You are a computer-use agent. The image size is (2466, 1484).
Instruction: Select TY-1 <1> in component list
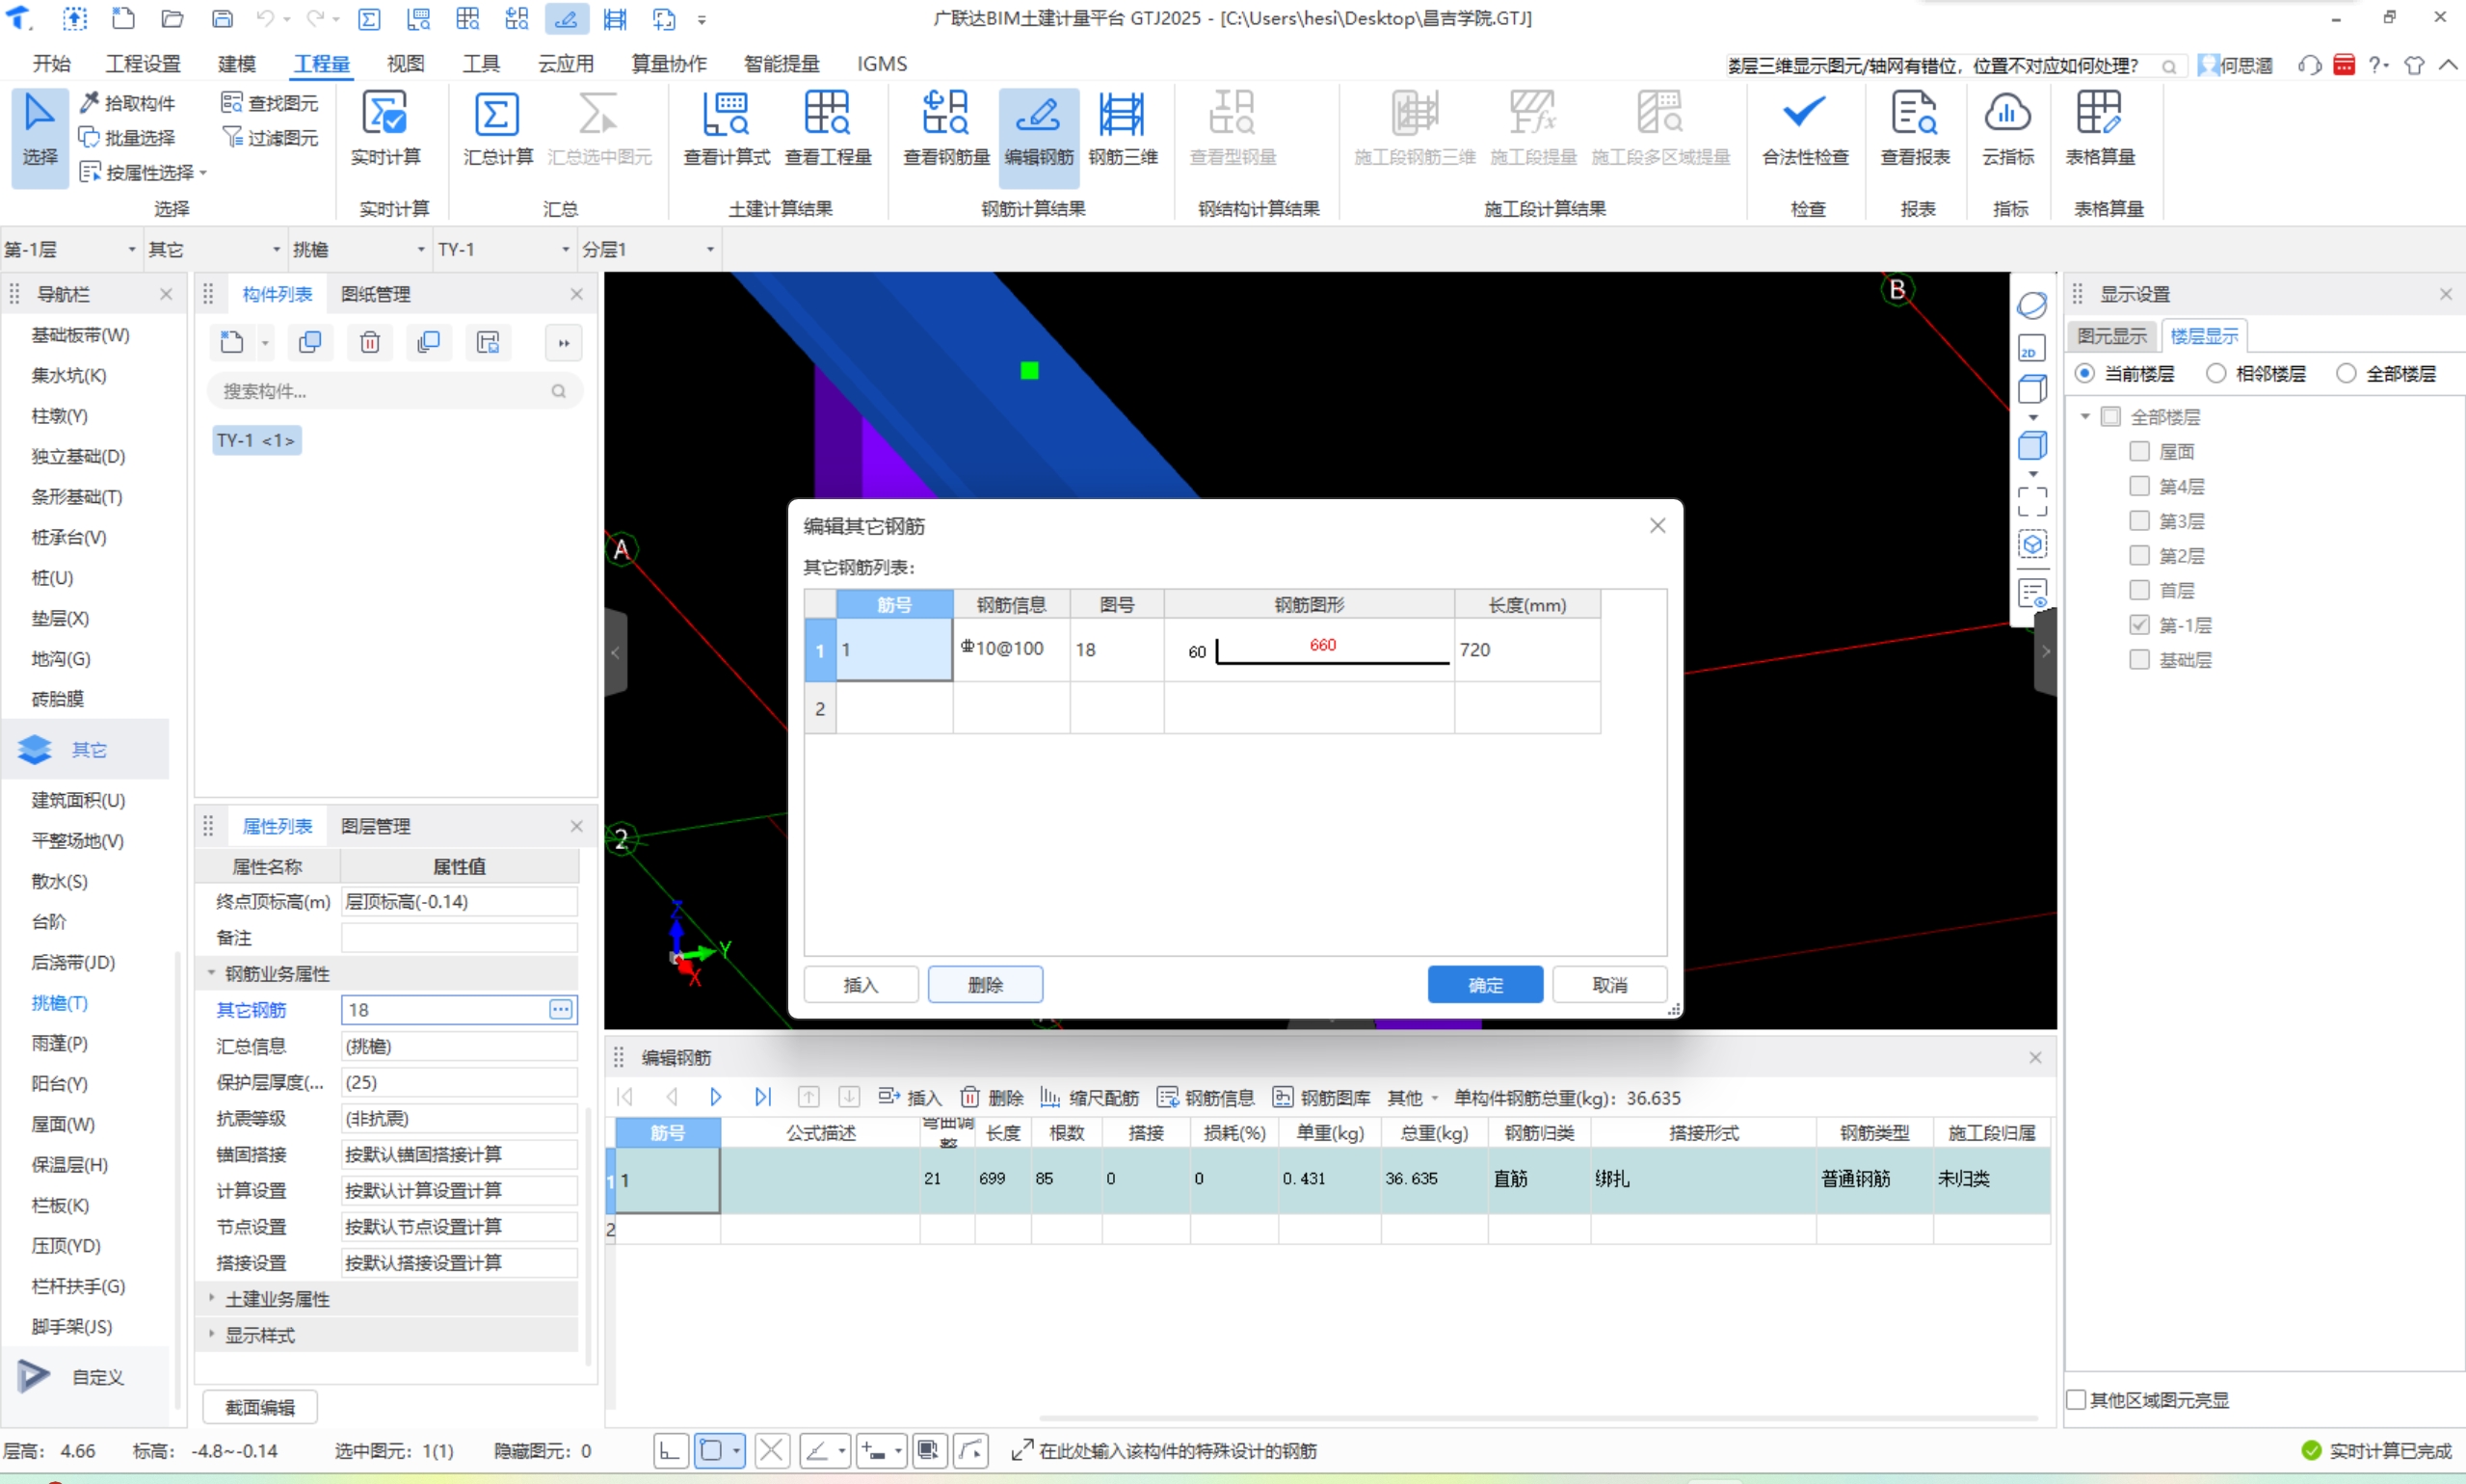[x=256, y=440]
